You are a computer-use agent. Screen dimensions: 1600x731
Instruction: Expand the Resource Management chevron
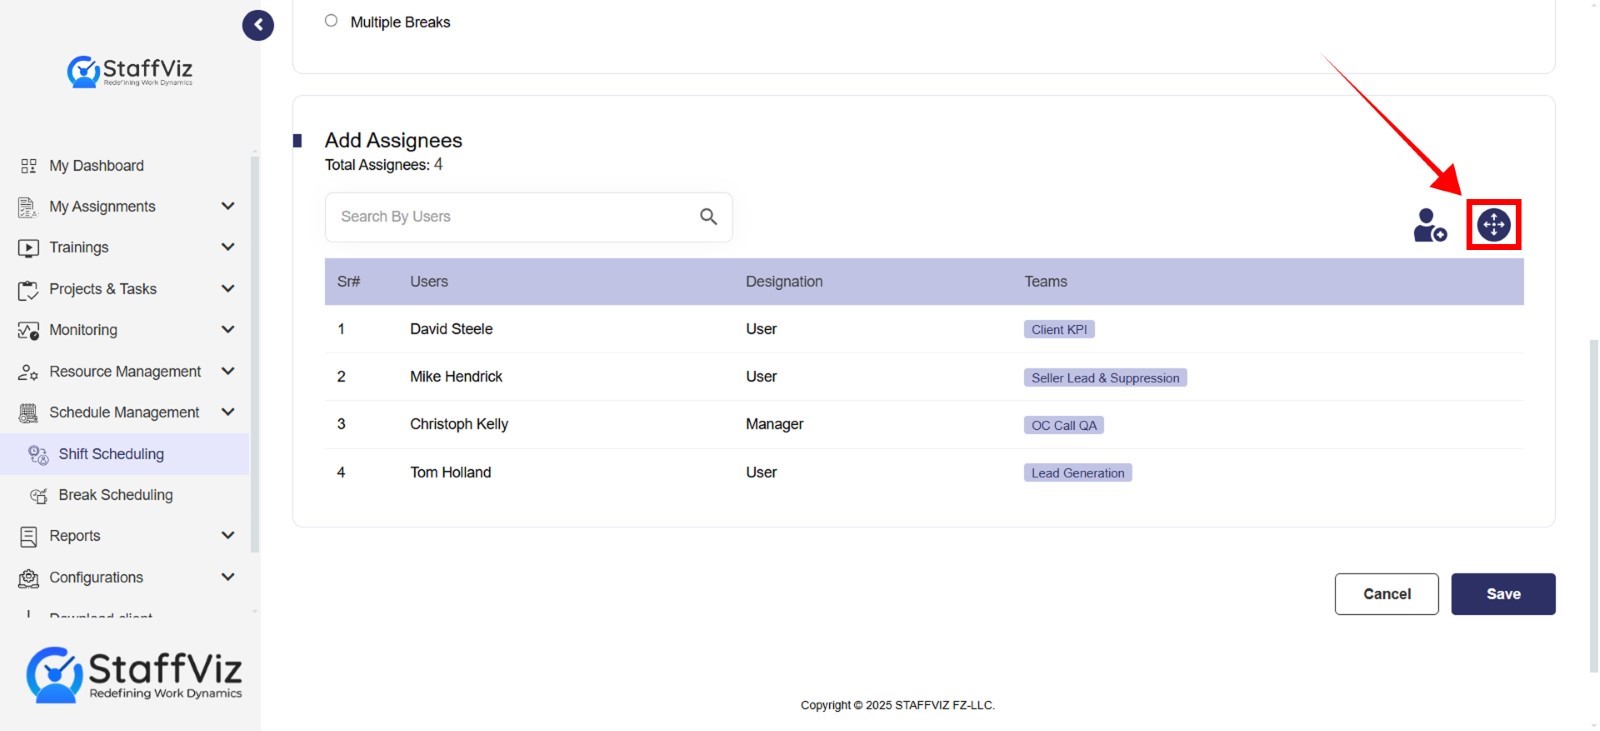pyautogui.click(x=228, y=371)
